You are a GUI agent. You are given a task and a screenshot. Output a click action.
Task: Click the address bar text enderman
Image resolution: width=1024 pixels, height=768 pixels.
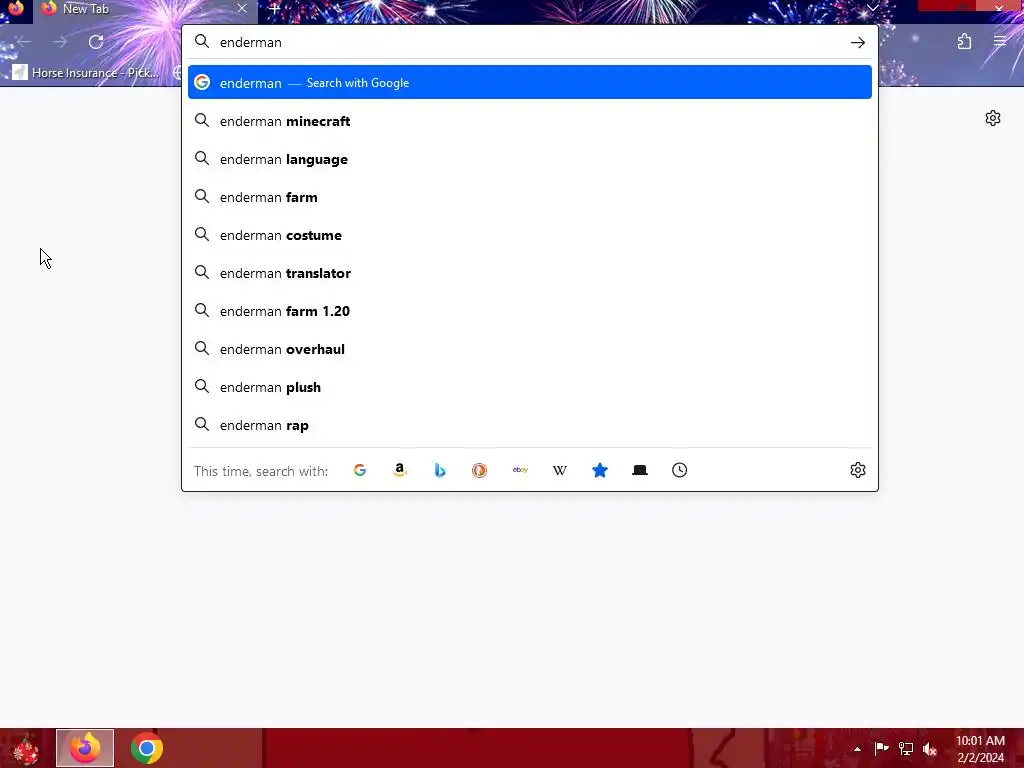click(251, 42)
